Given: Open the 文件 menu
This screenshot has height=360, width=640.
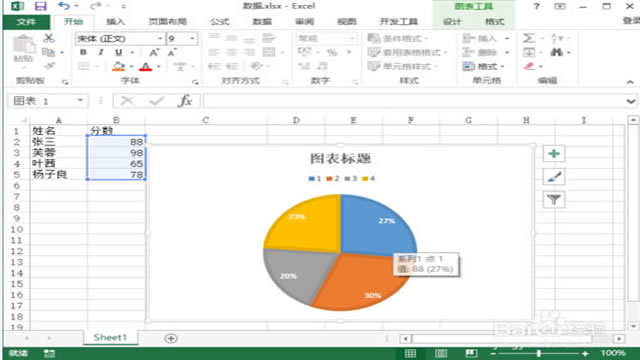Looking at the screenshot, I should pyautogui.click(x=26, y=22).
